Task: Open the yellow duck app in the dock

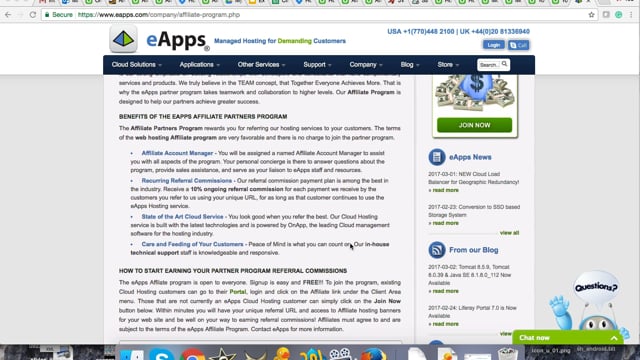Action: pyautogui.click(x=282, y=353)
